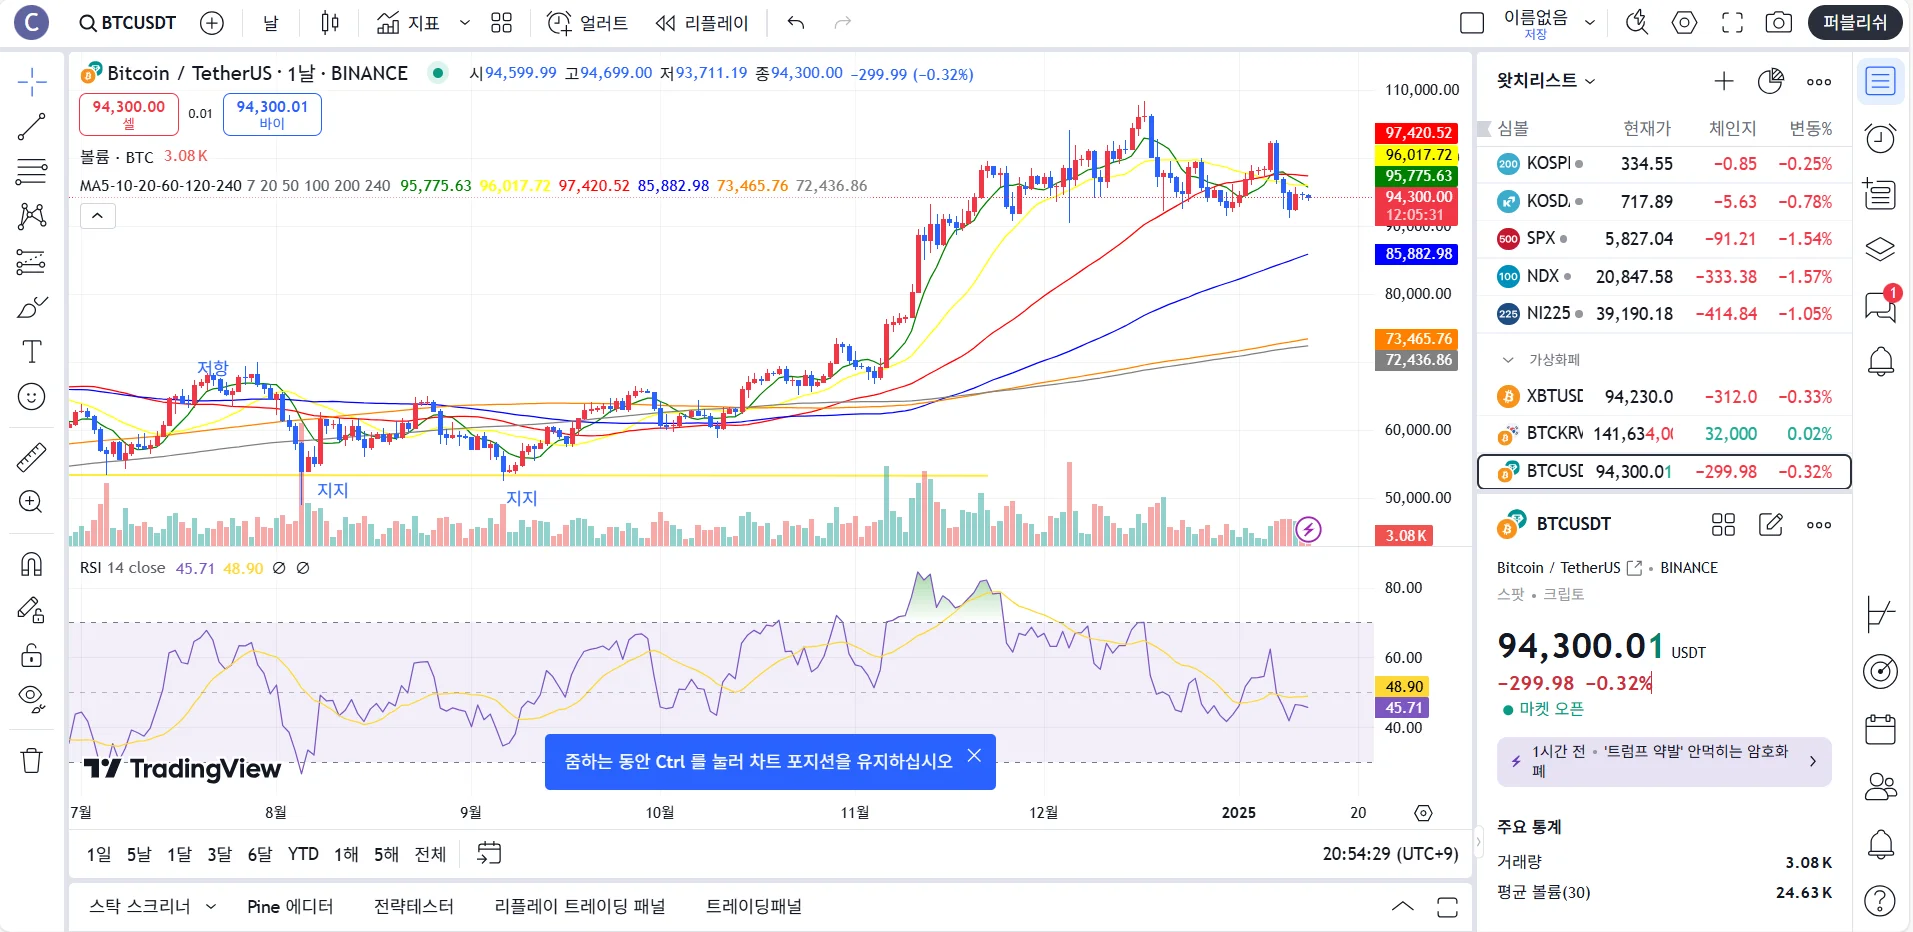Toggle lock all drawings

[32, 655]
